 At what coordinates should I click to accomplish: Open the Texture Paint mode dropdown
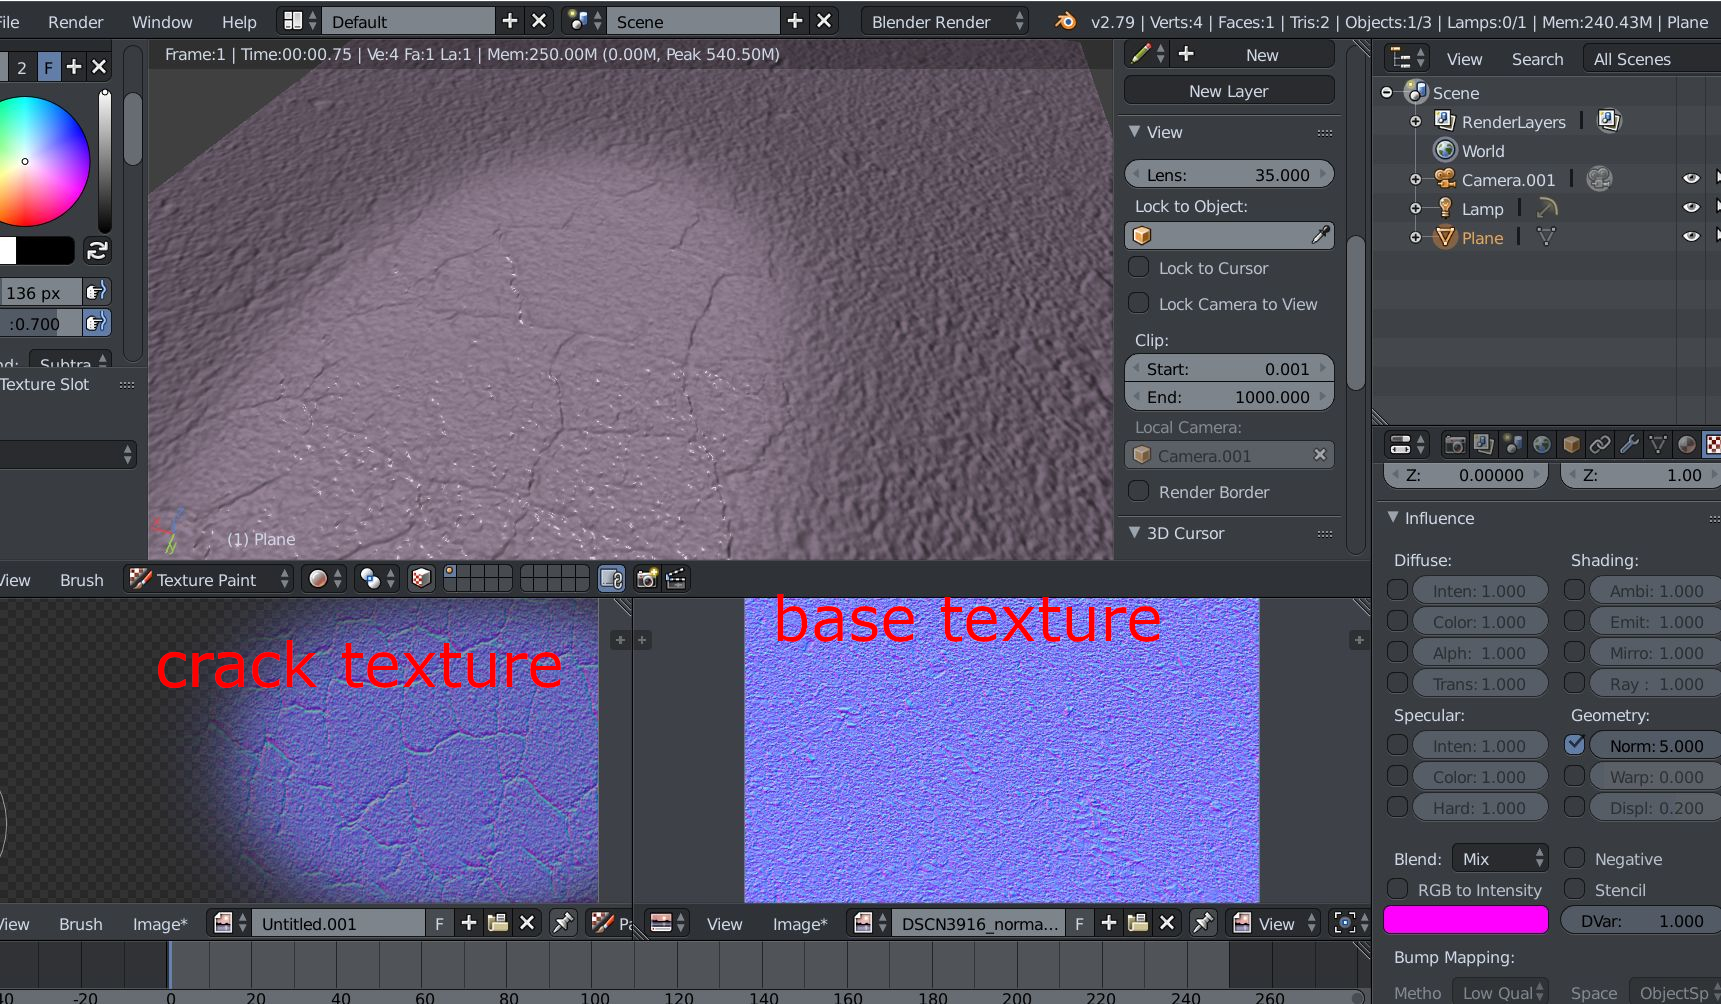(x=208, y=579)
